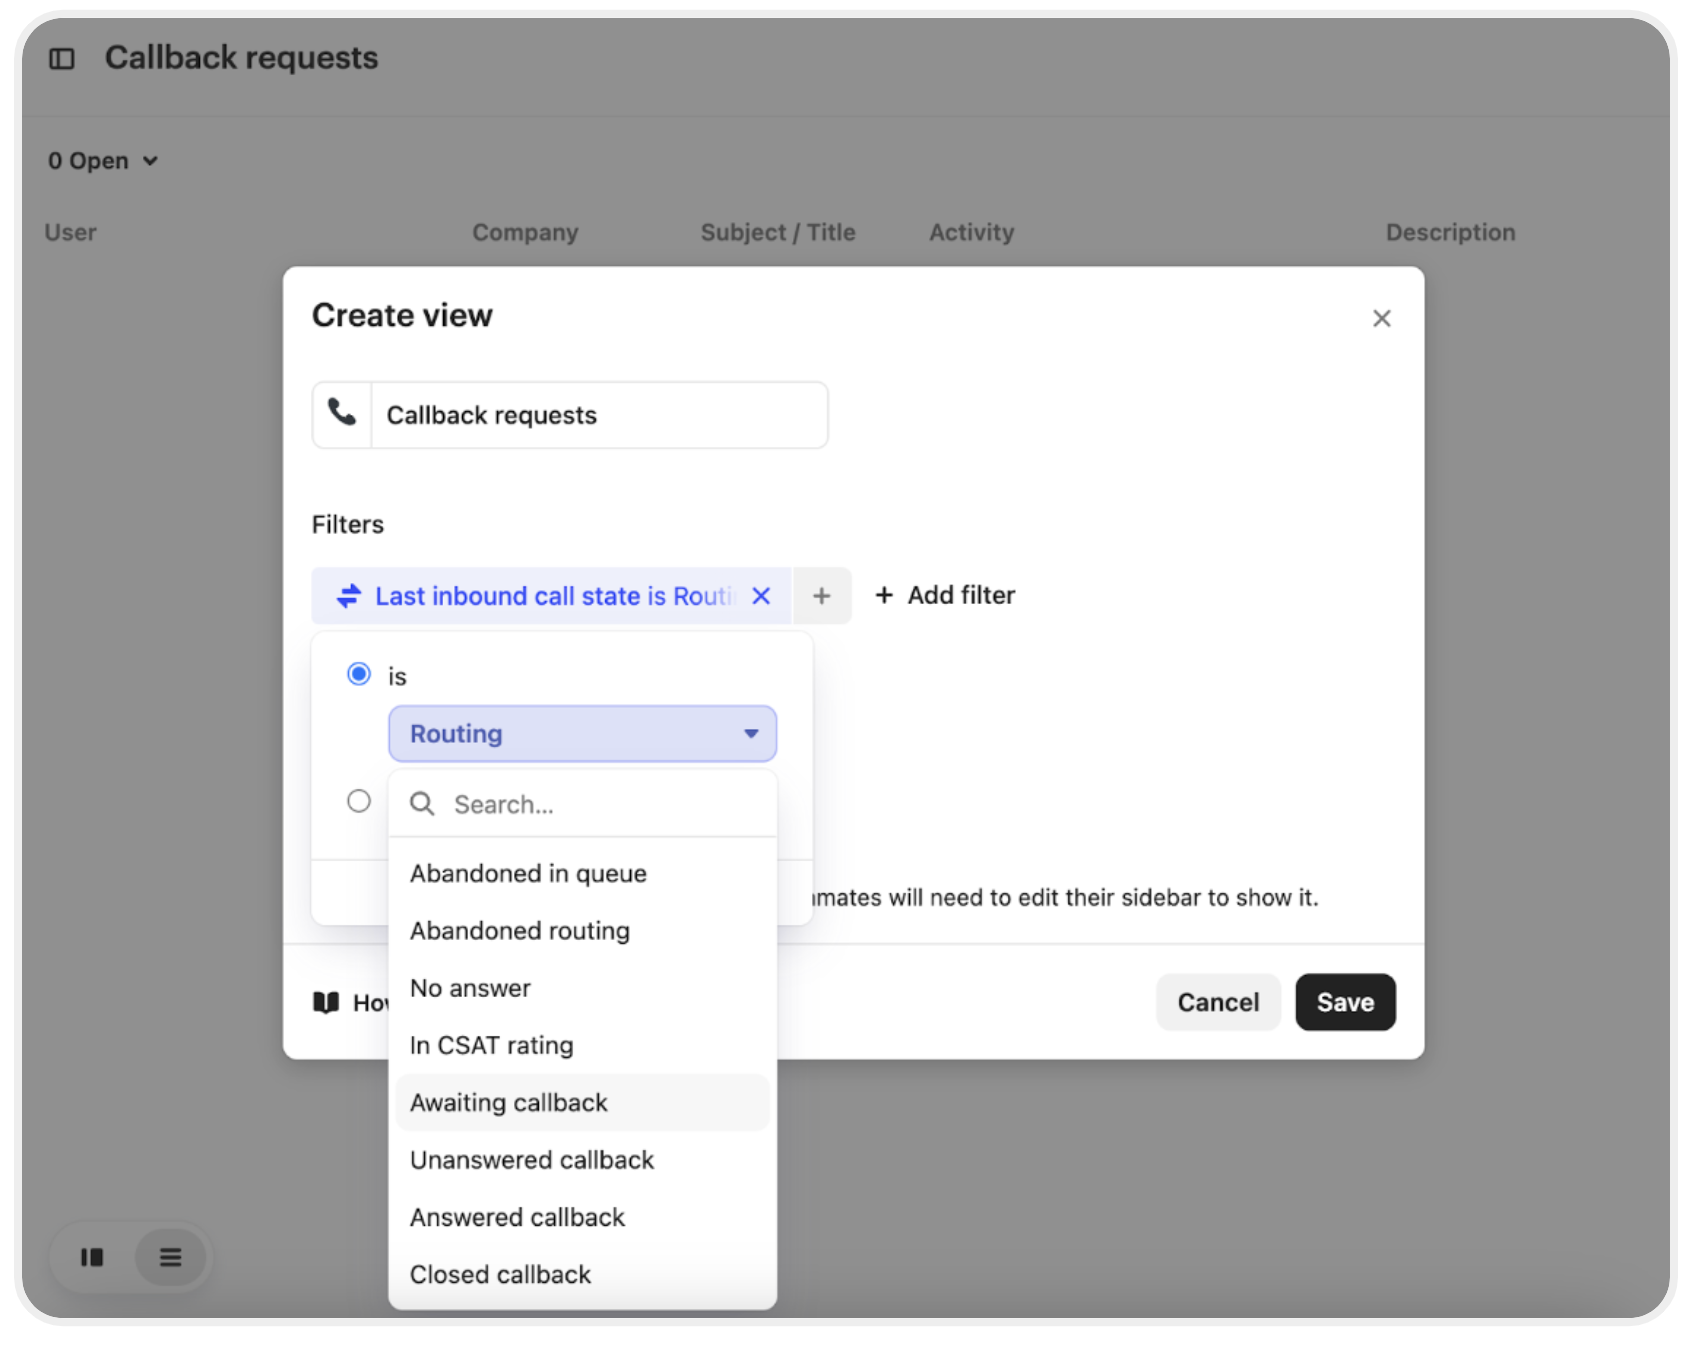Select Abandoned in queue option

(x=528, y=874)
